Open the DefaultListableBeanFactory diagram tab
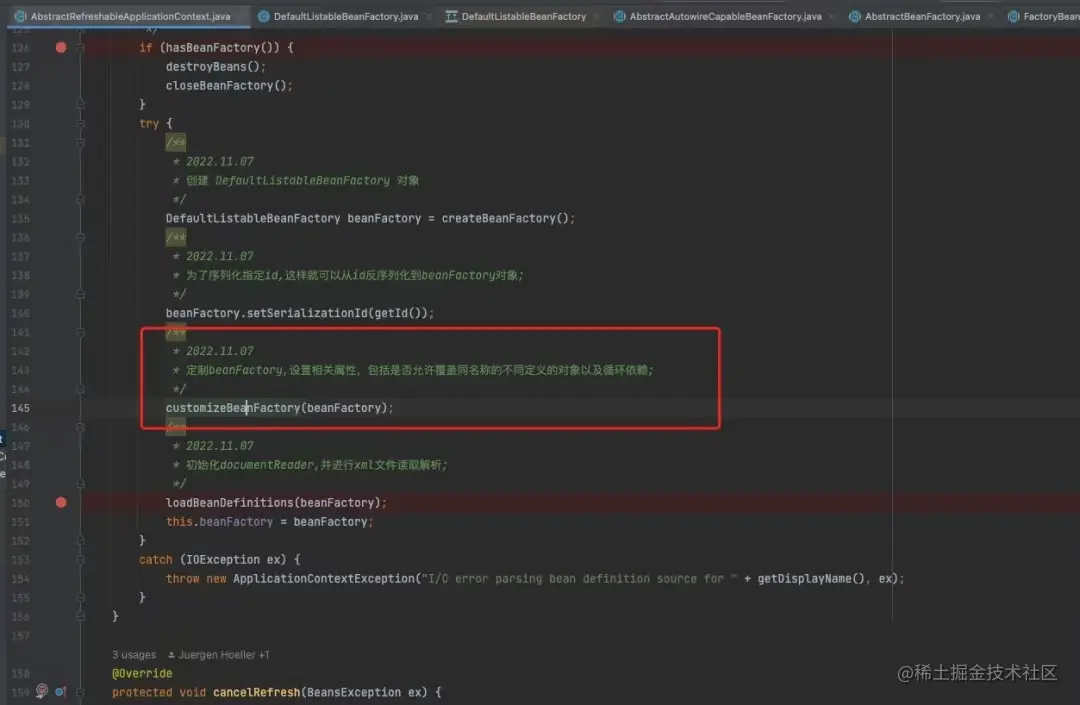Viewport: 1080px width, 705px height. coord(523,16)
